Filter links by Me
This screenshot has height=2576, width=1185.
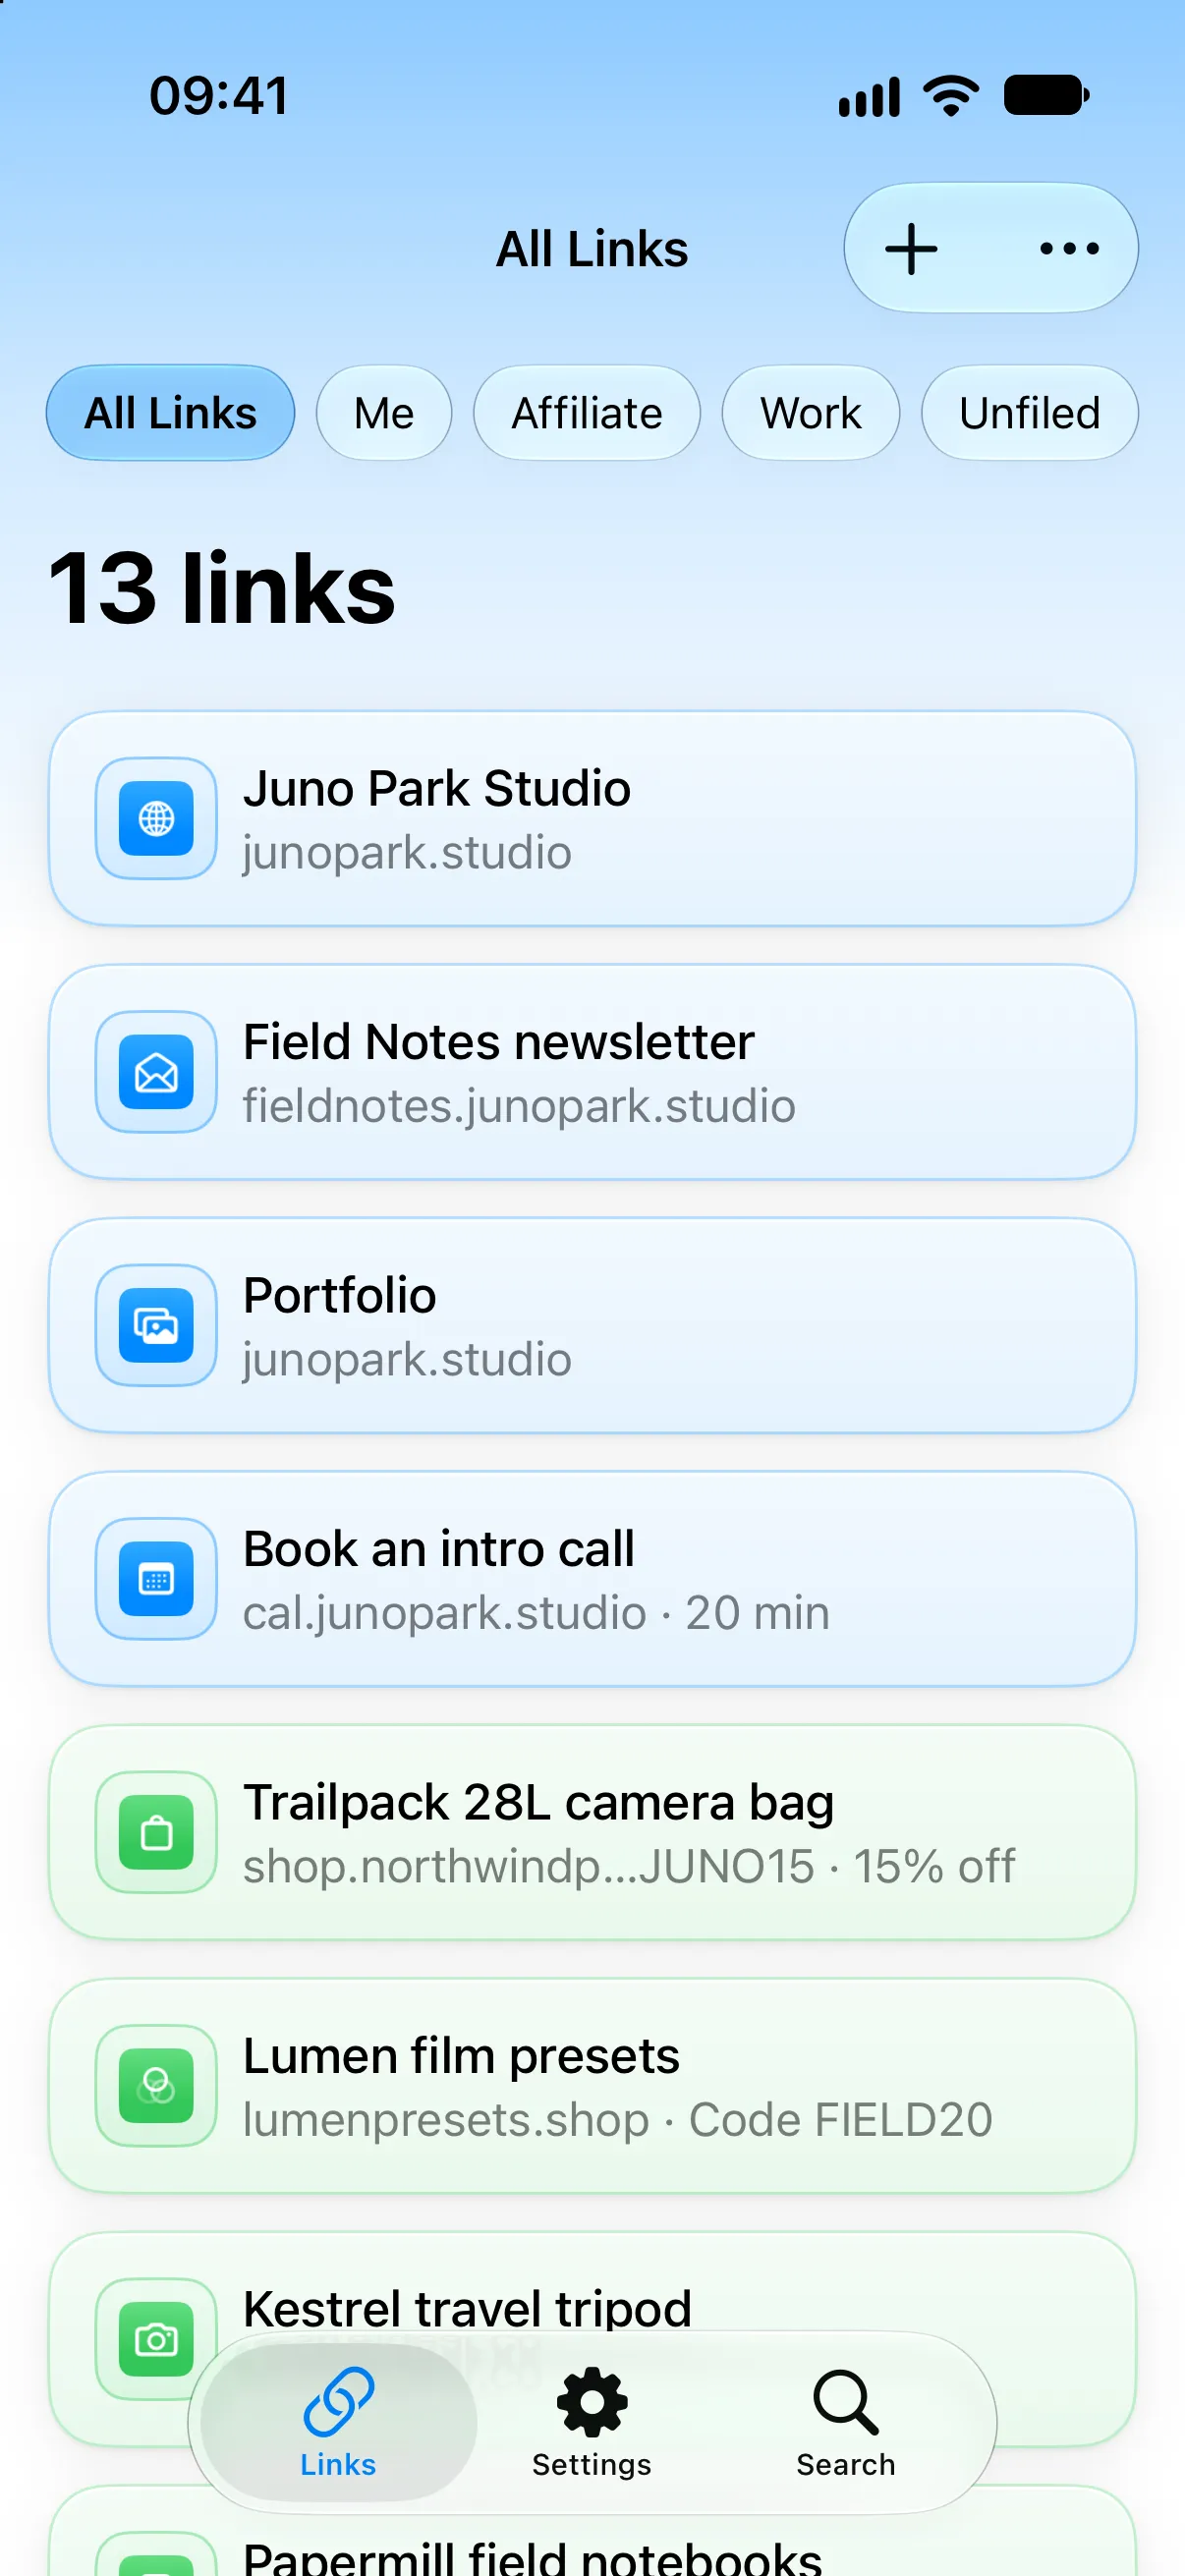click(x=384, y=413)
